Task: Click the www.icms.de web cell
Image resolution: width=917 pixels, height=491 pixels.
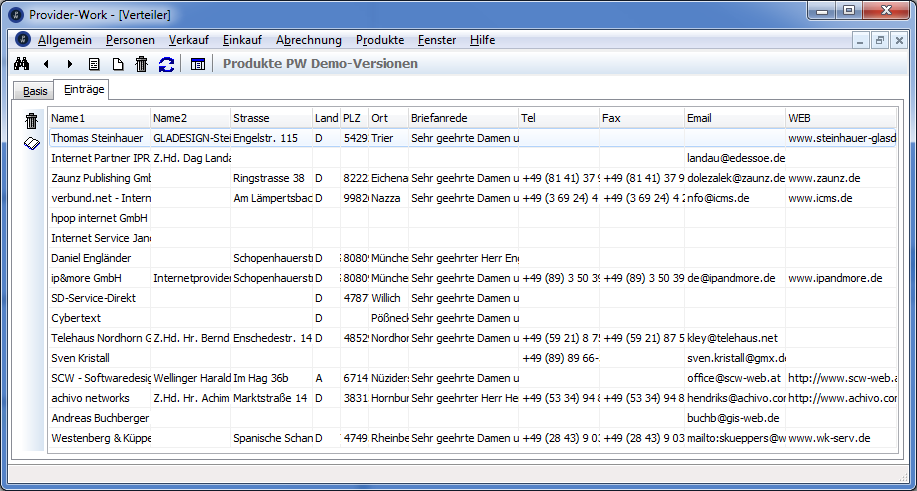Action: tap(840, 198)
